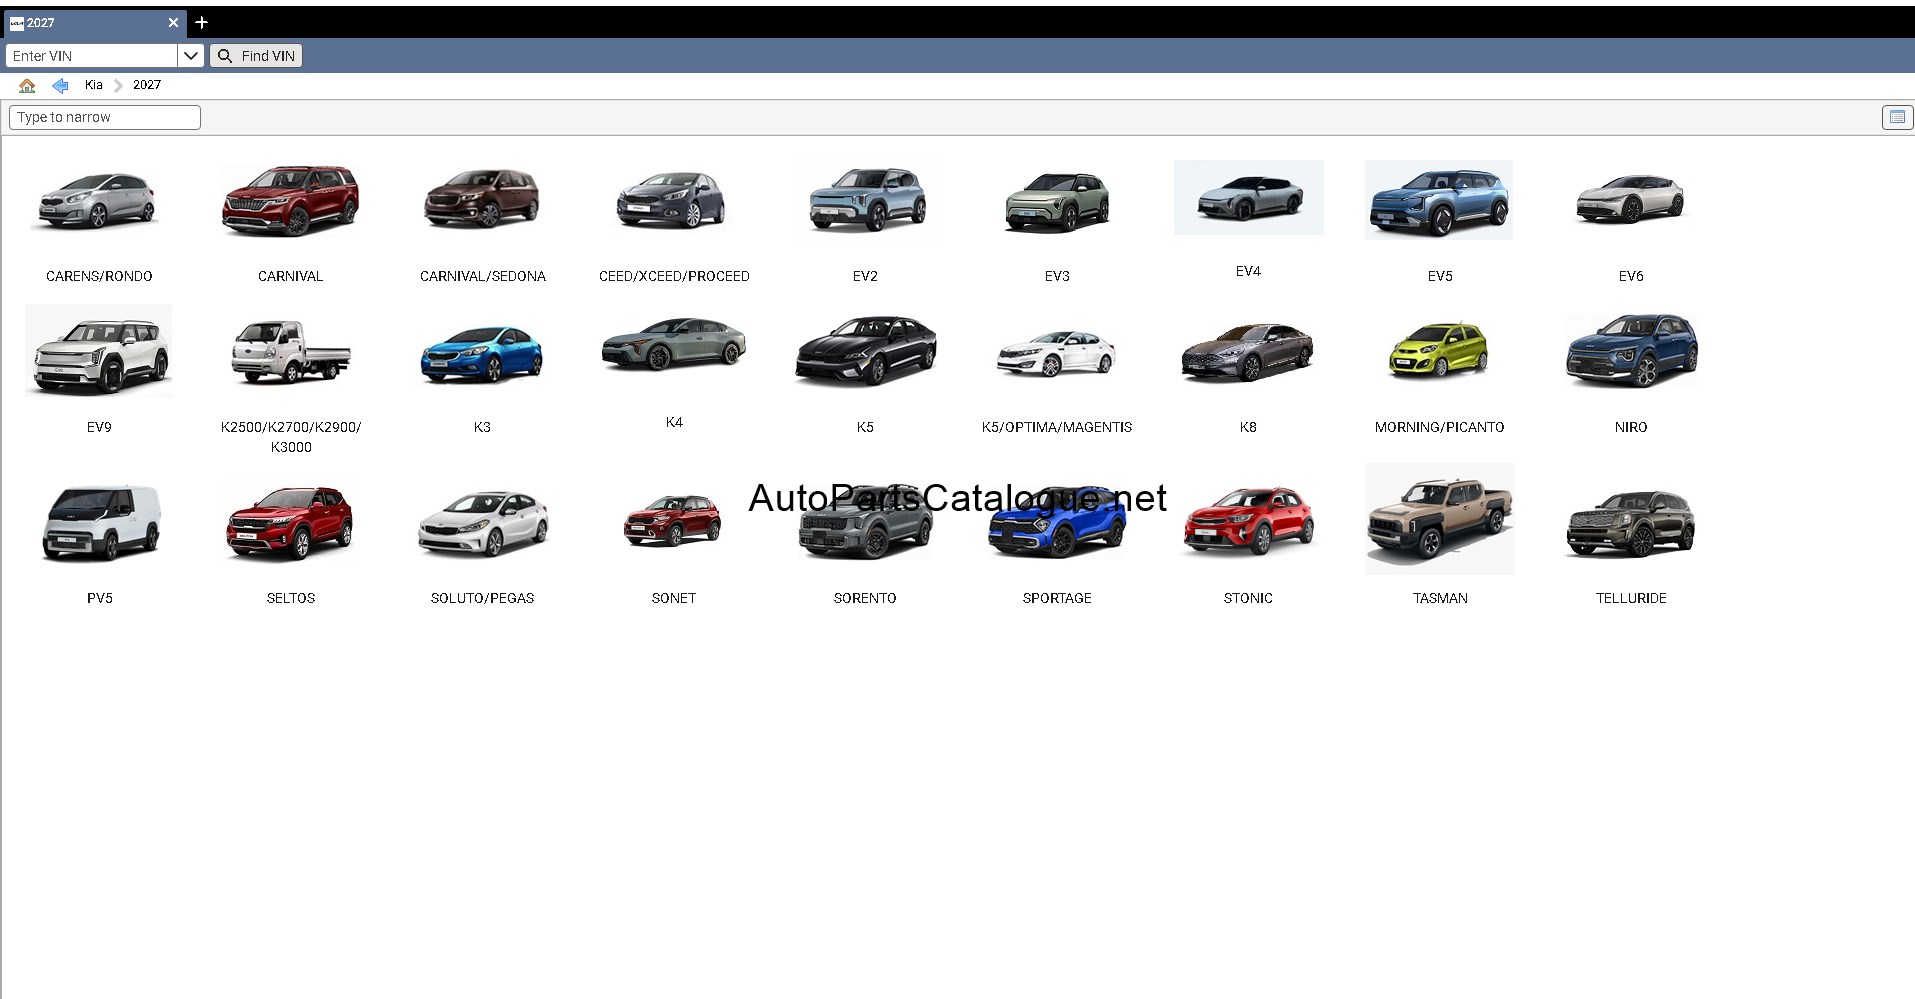Click the Find VIN button
1915x999 pixels.
coord(256,56)
